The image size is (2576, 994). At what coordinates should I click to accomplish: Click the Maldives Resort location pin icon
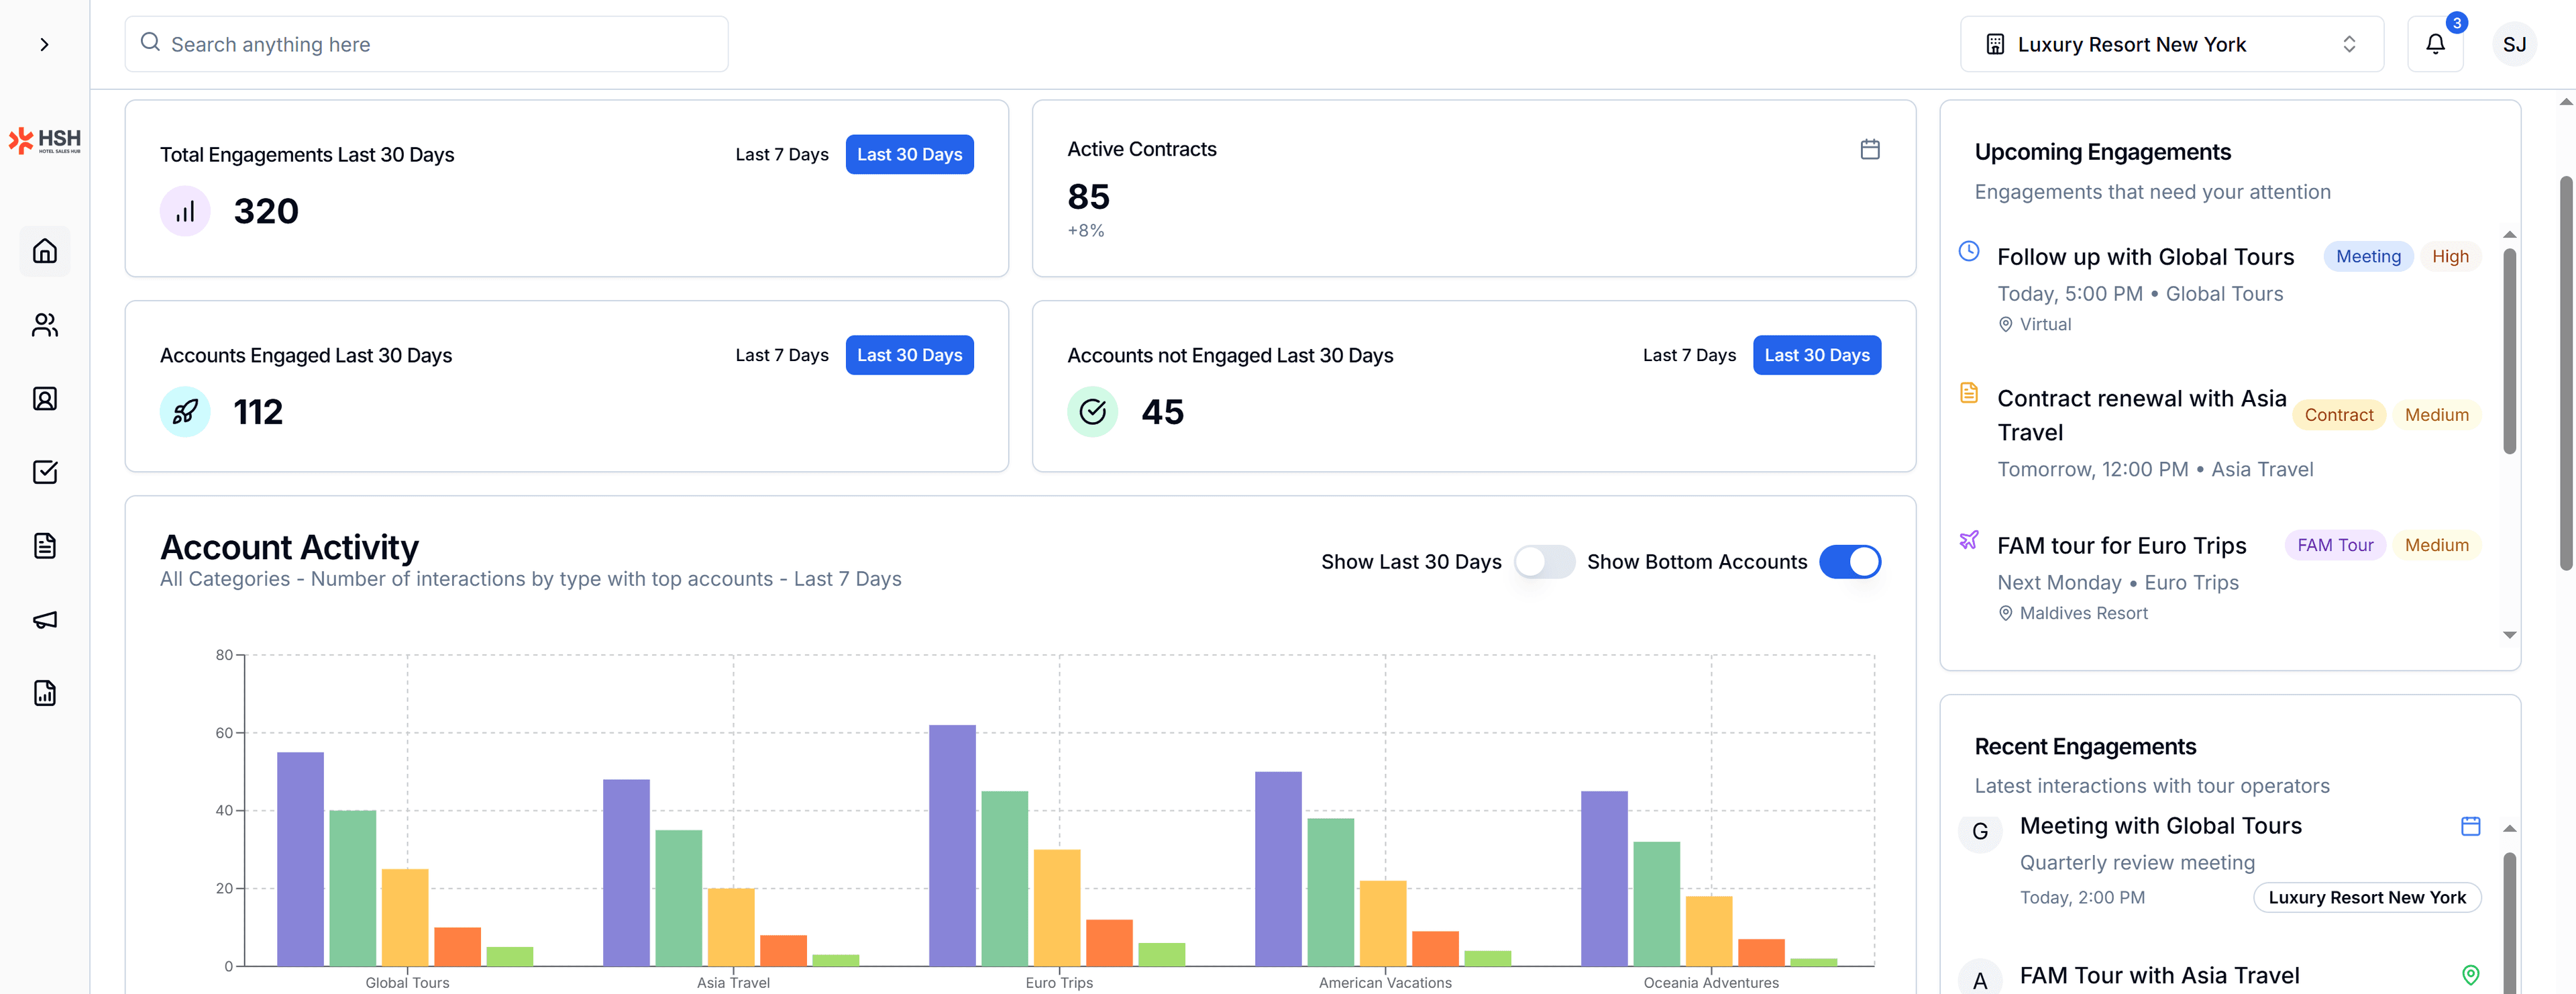coord(2005,613)
